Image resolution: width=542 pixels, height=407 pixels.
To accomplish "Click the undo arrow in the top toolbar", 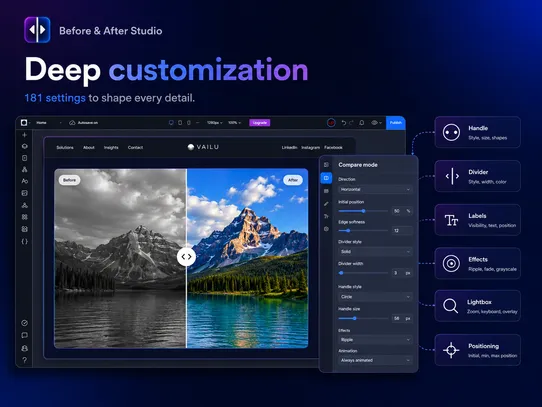I will tap(344, 123).
